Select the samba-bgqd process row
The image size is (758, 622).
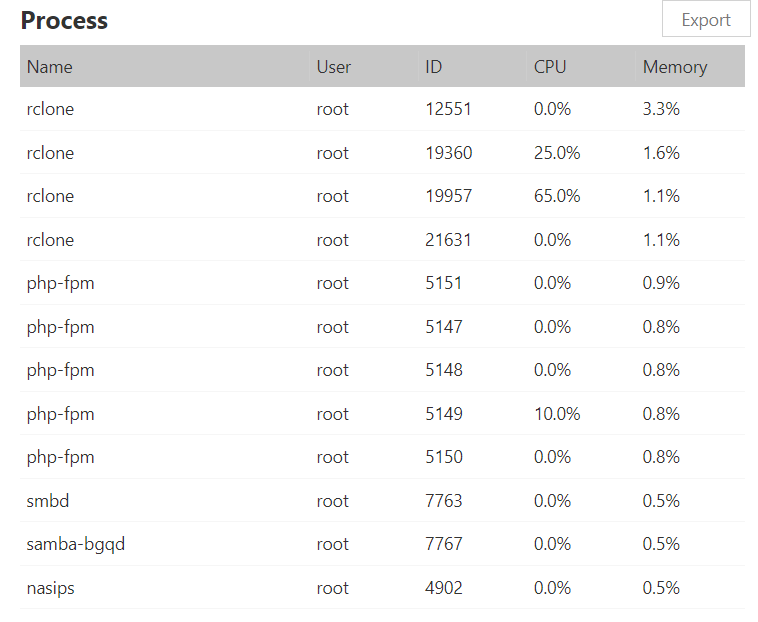point(76,544)
